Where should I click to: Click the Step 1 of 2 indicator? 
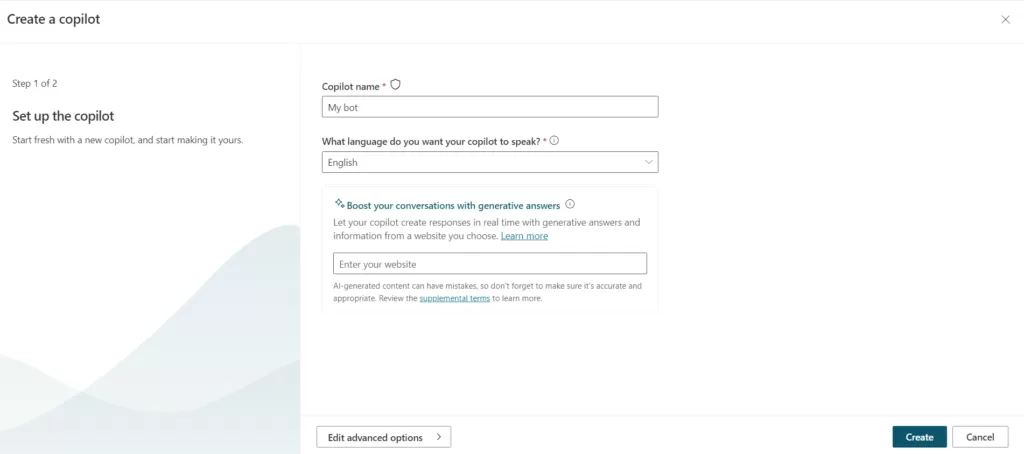pos(41,84)
